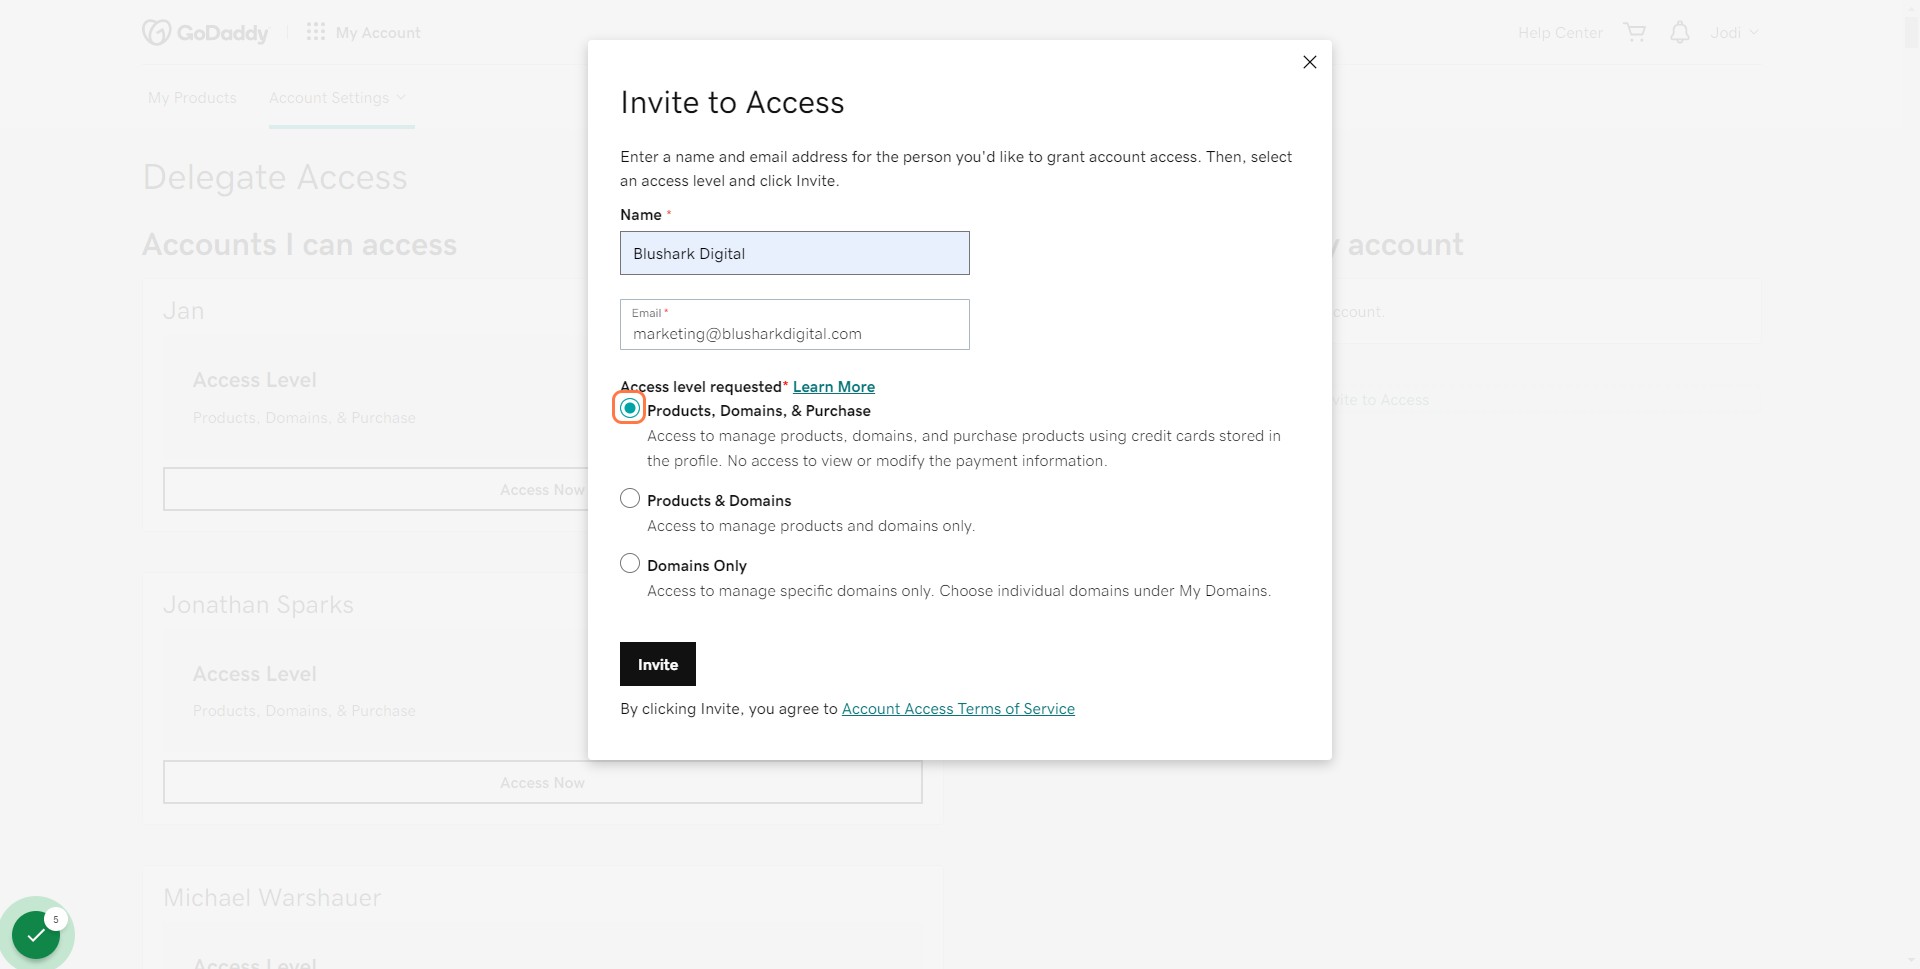Click the Accounts I can access heading
This screenshot has width=1920, height=969.
click(300, 245)
